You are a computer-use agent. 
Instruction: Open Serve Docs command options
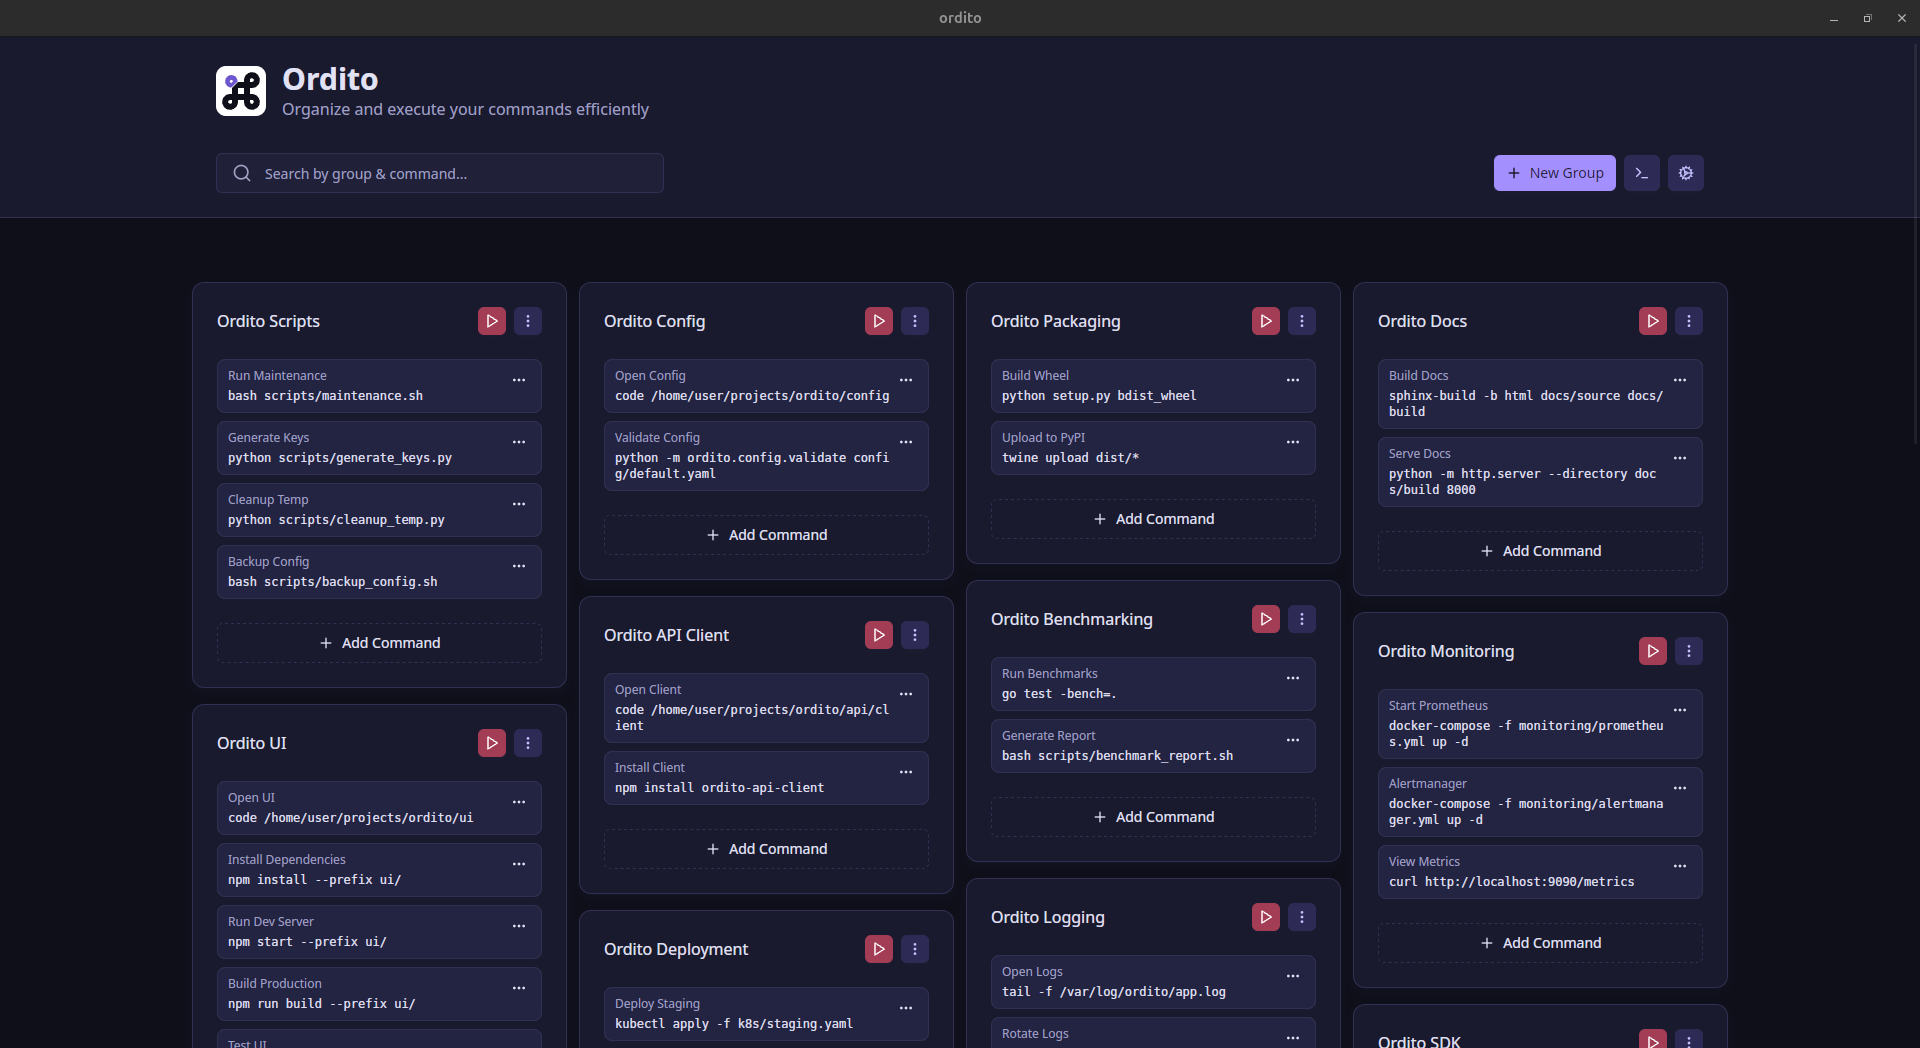(x=1680, y=458)
